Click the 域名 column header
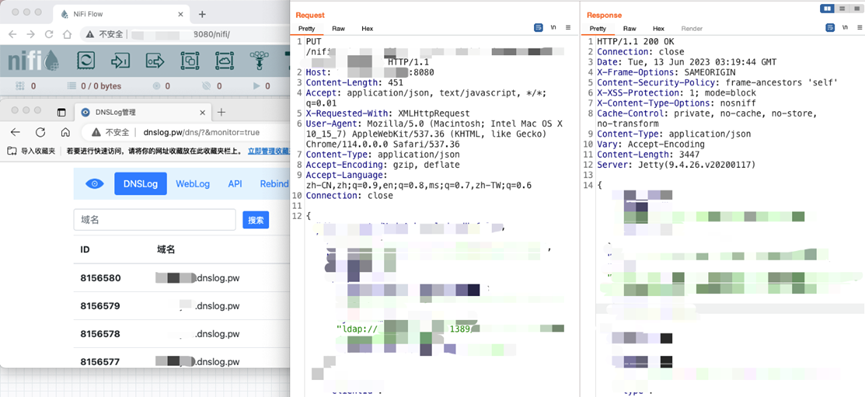This screenshot has width=865, height=397. 166,250
